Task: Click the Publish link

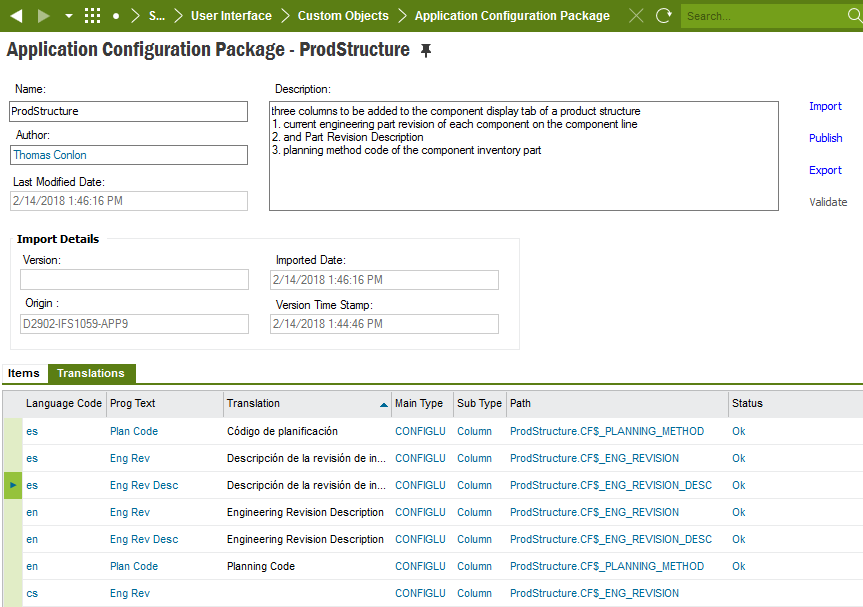Action: point(825,138)
